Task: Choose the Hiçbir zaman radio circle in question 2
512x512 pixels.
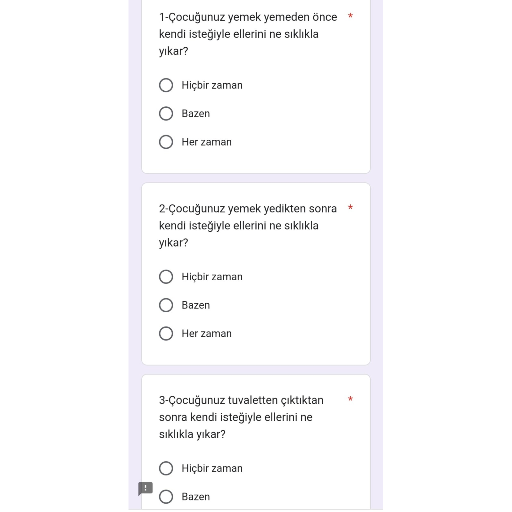Action: tap(166, 277)
